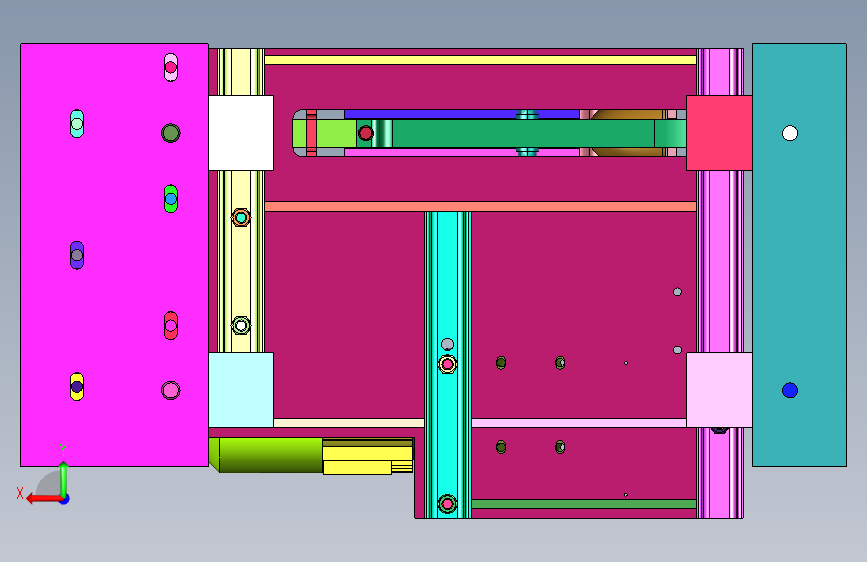Screen dimensions: 867x562
Task: Click the green Y axis arrow of the triad
Action: pos(64,480)
